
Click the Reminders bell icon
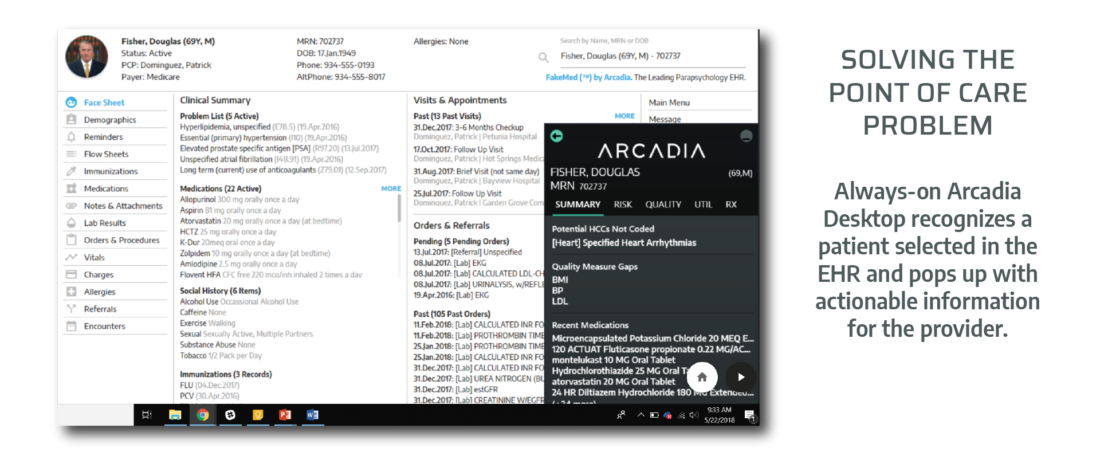pyautogui.click(x=70, y=137)
